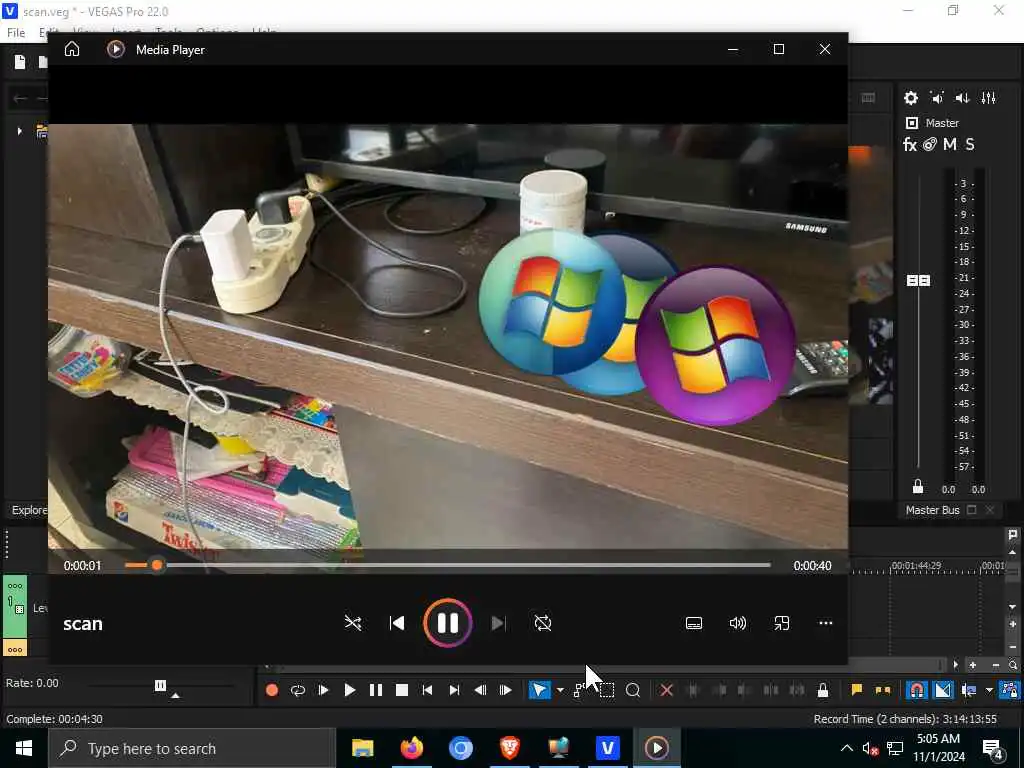Open volume control in Media Player
This screenshot has height=768, width=1024.
[x=738, y=623]
